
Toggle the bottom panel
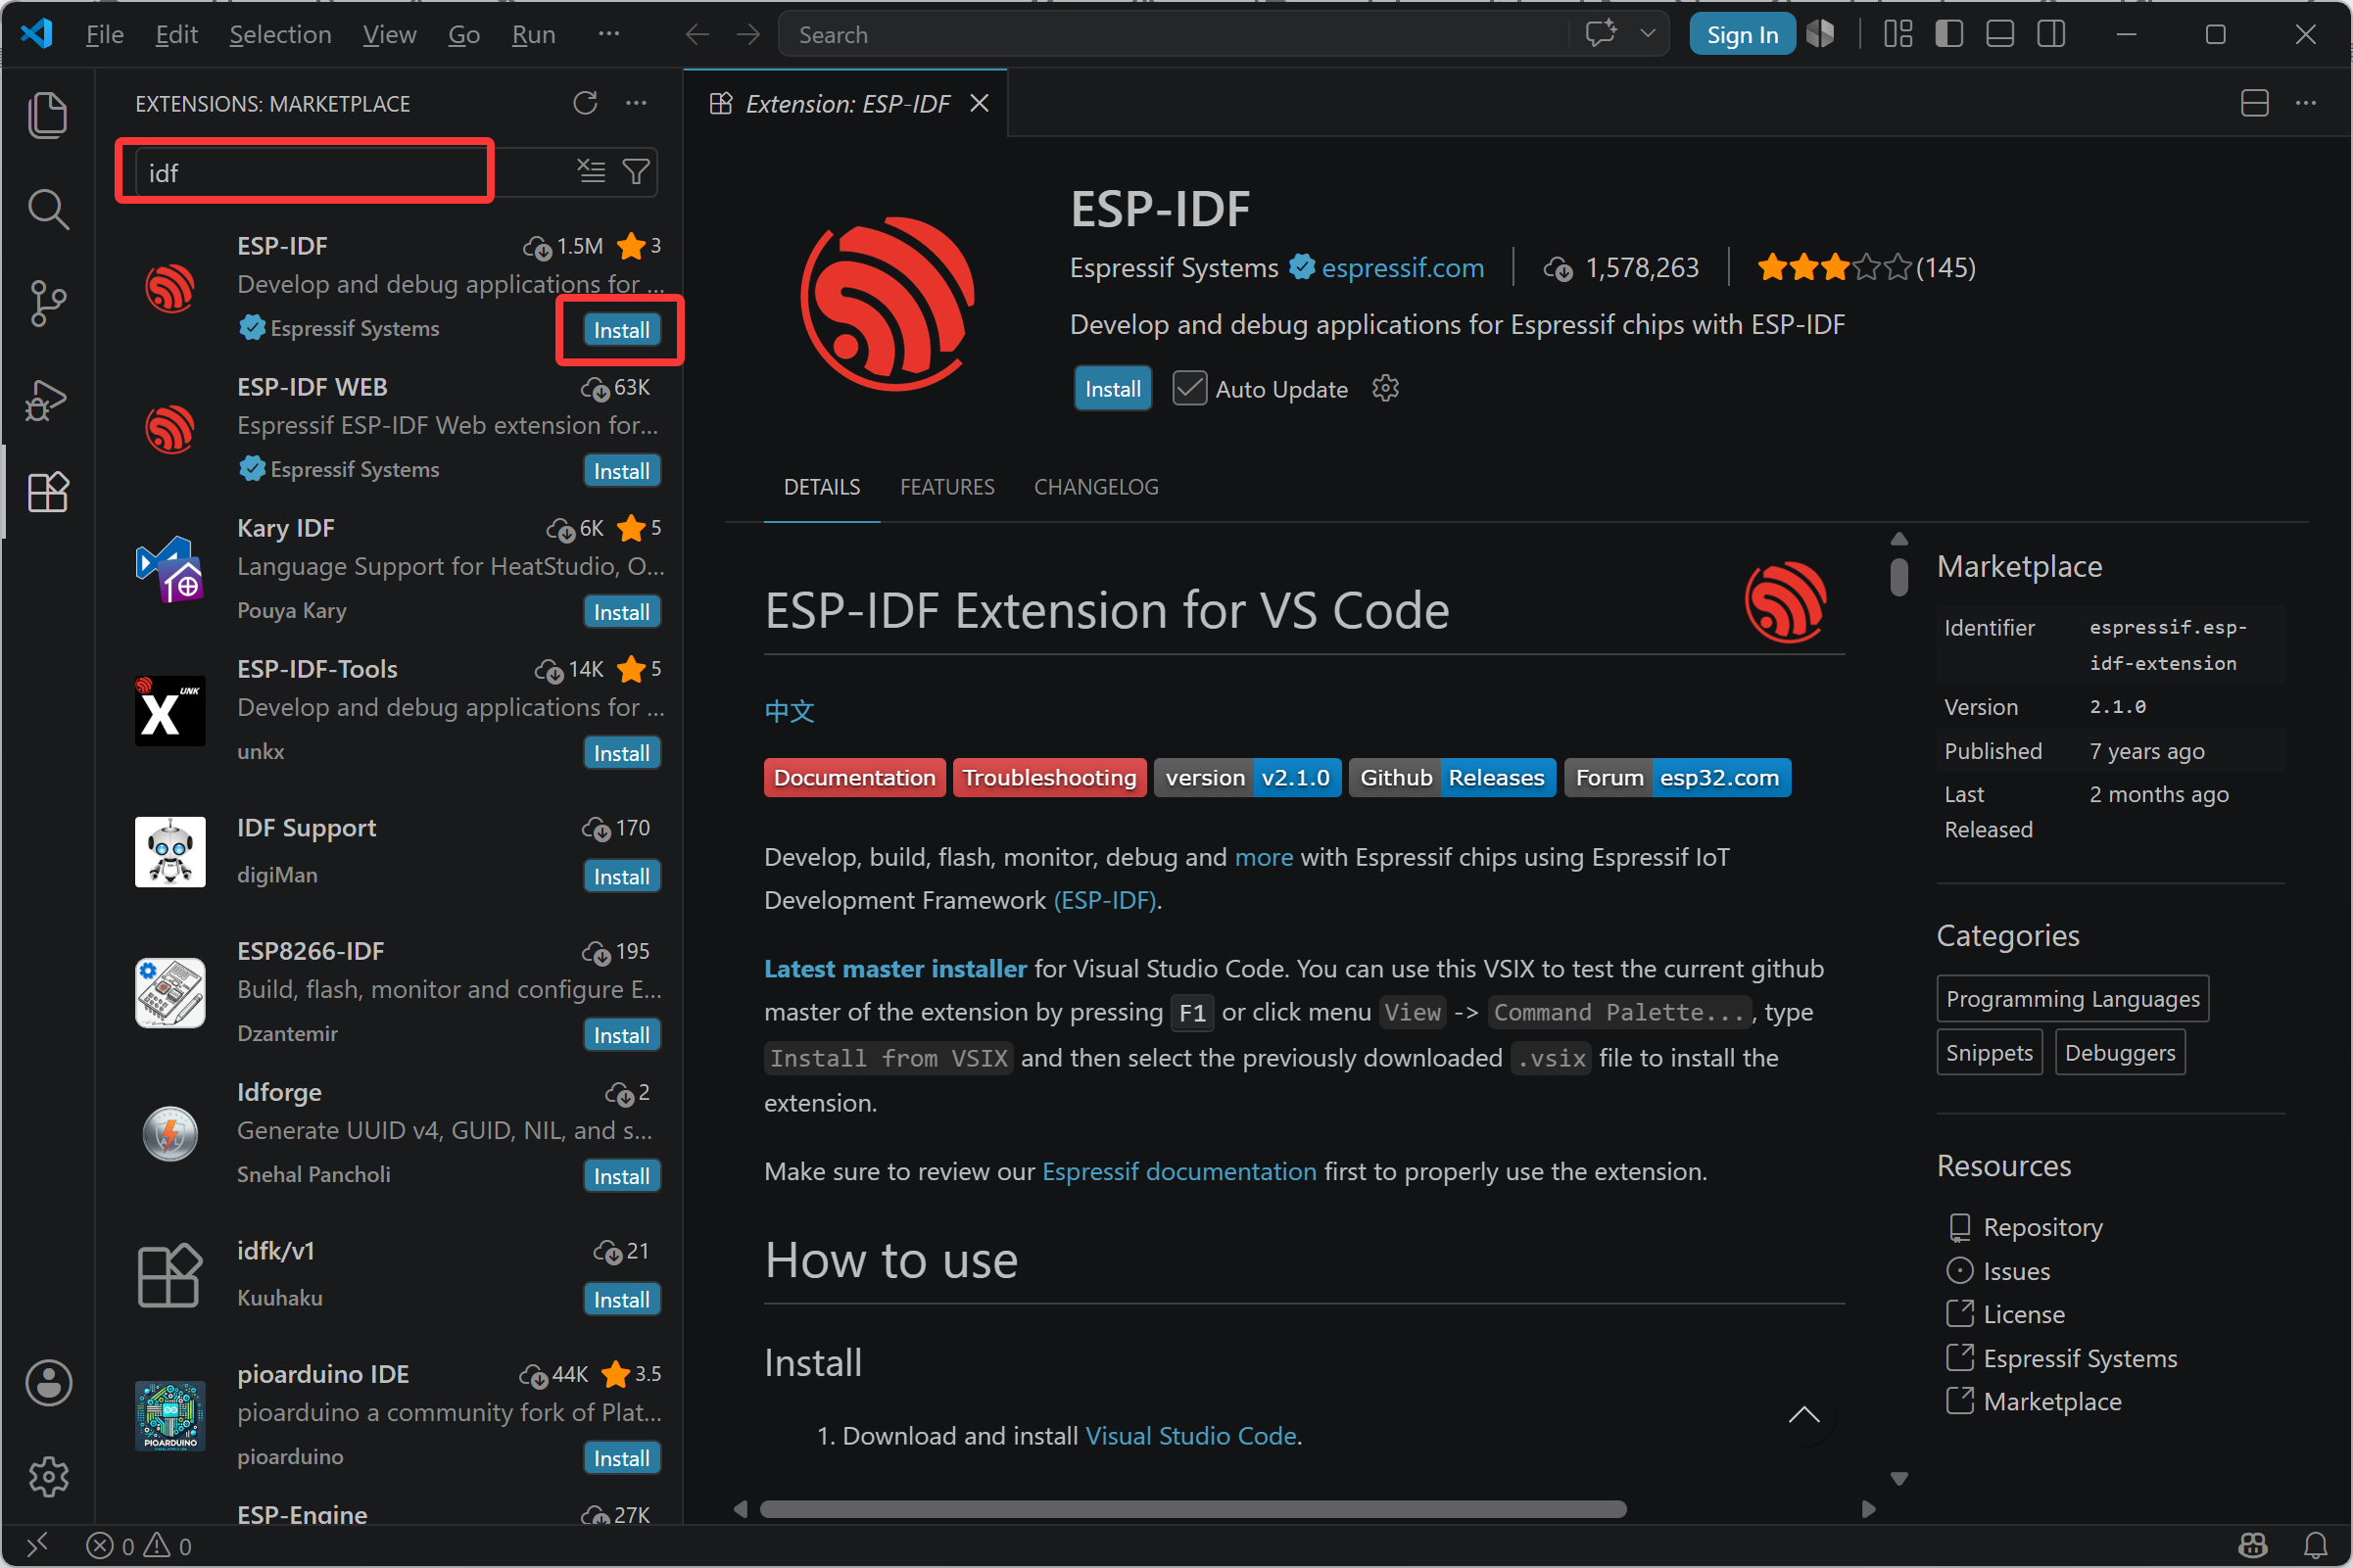click(x=2000, y=34)
